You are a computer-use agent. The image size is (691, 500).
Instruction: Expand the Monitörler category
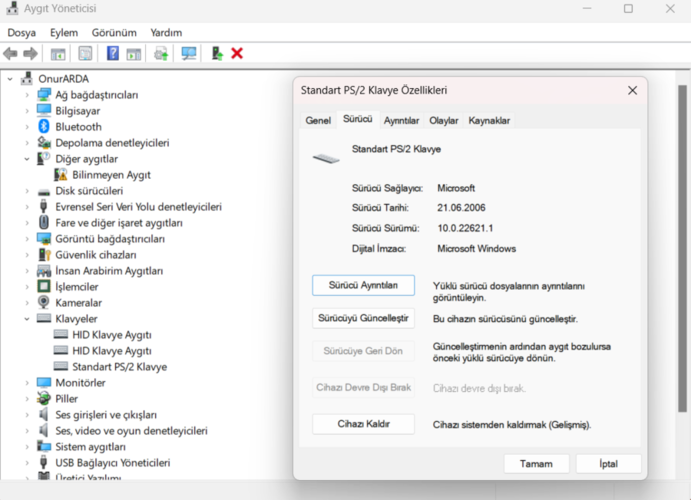click(x=27, y=382)
